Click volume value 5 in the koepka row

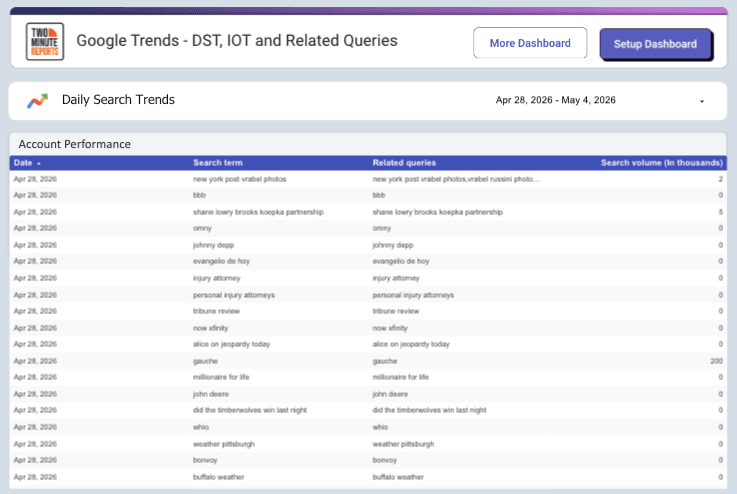721,212
